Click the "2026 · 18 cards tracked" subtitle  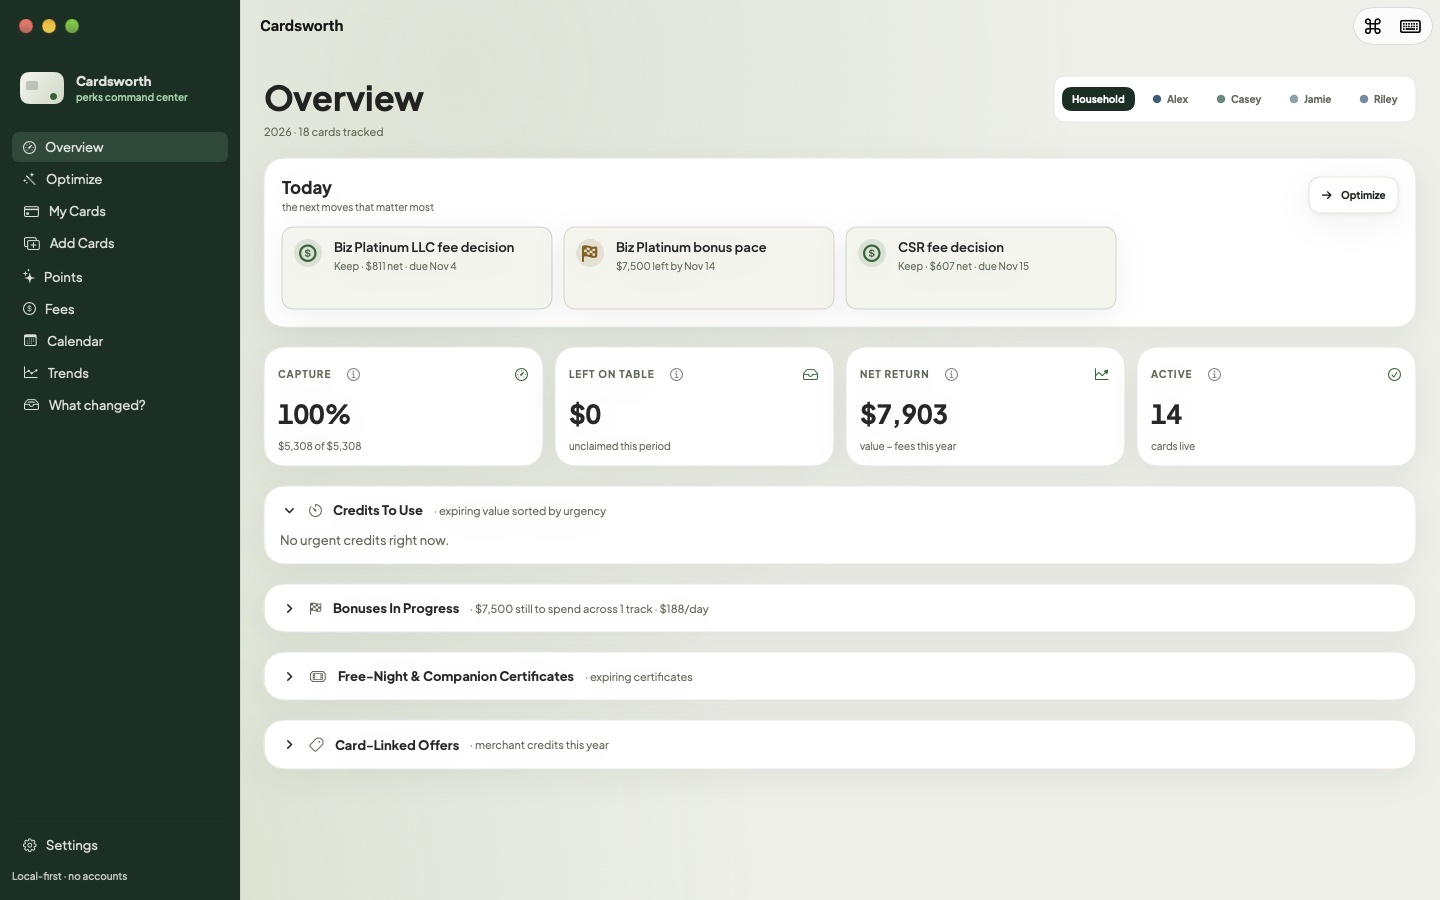pos(323,132)
